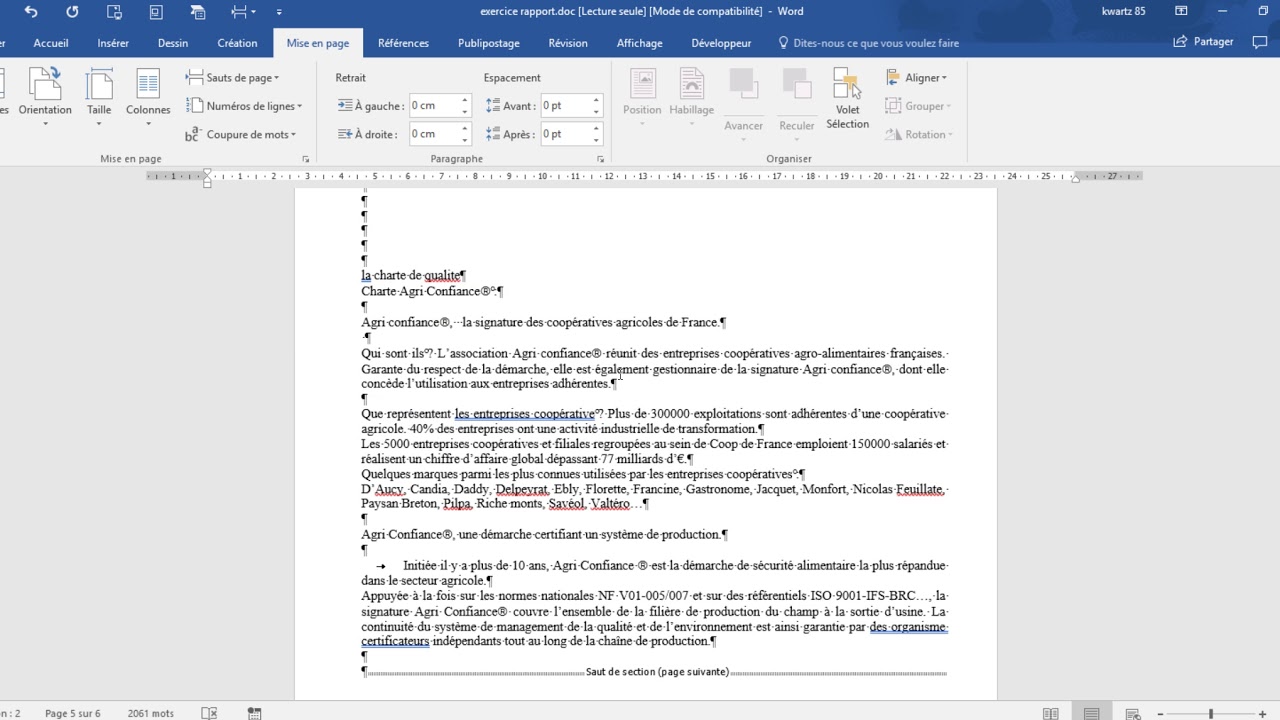Click the zoom out minus button
The width and height of the screenshot is (1280, 720).
pos(1160,714)
